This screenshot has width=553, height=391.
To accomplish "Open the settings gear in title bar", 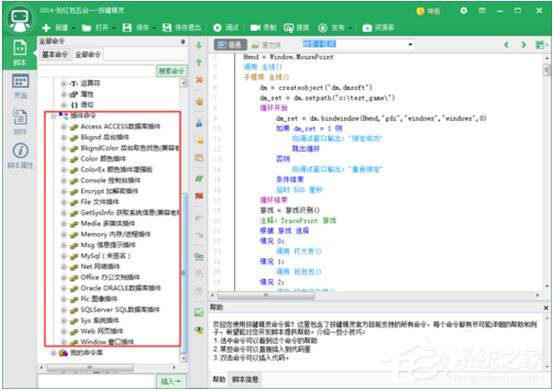I will [x=464, y=11].
